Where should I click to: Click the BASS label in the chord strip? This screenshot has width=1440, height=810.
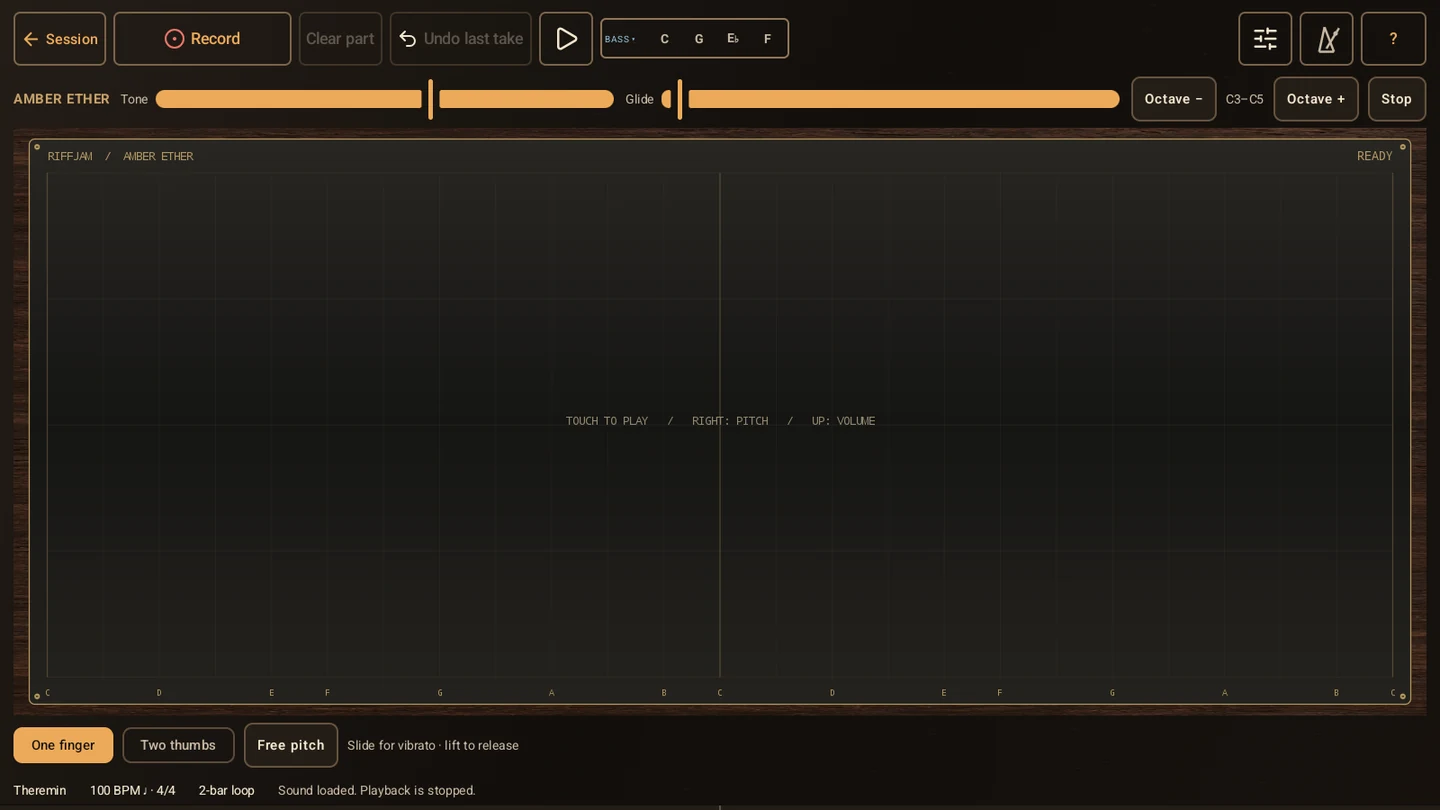pyautogui.click(x=620, y=39)
